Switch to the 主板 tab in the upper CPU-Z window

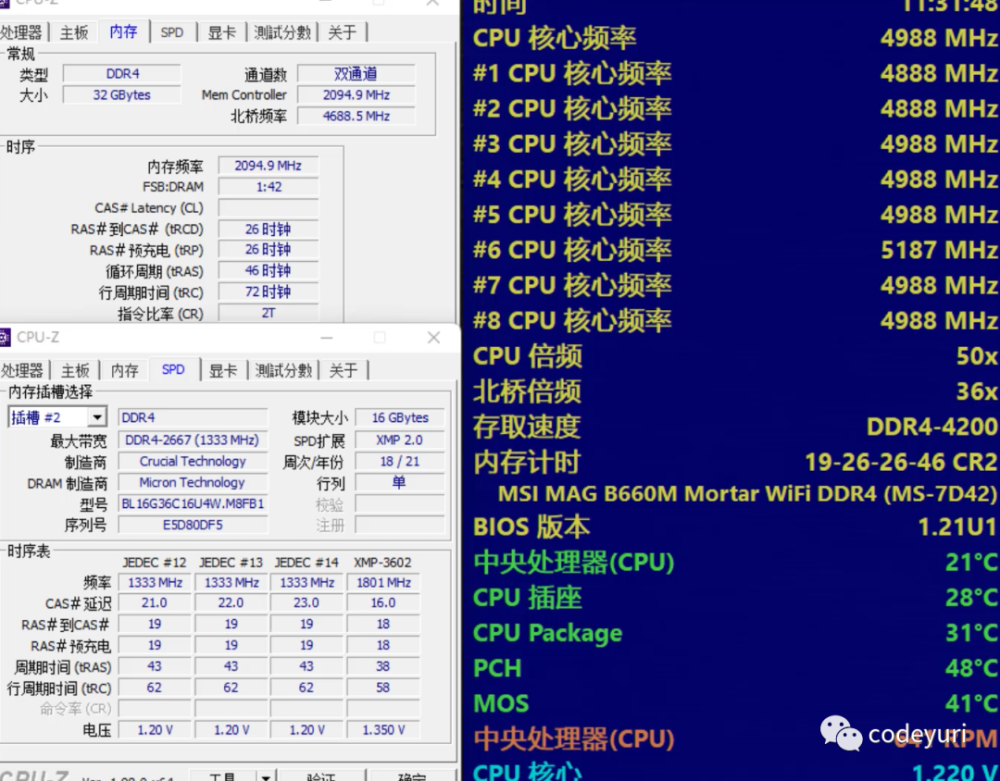click(x=74, y=33)
